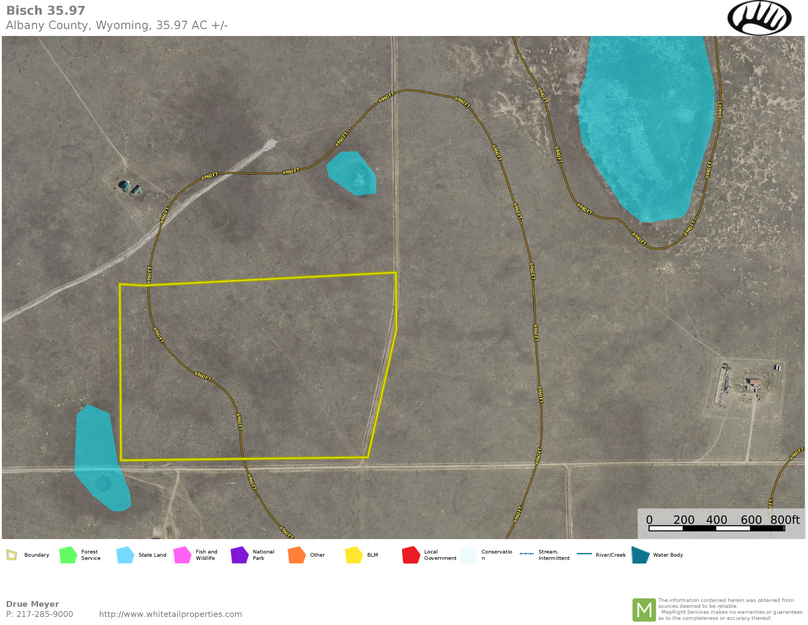Viewport: 808px width, 625px height.
Task: Click the large water body at top right
Action: (646, 120)
